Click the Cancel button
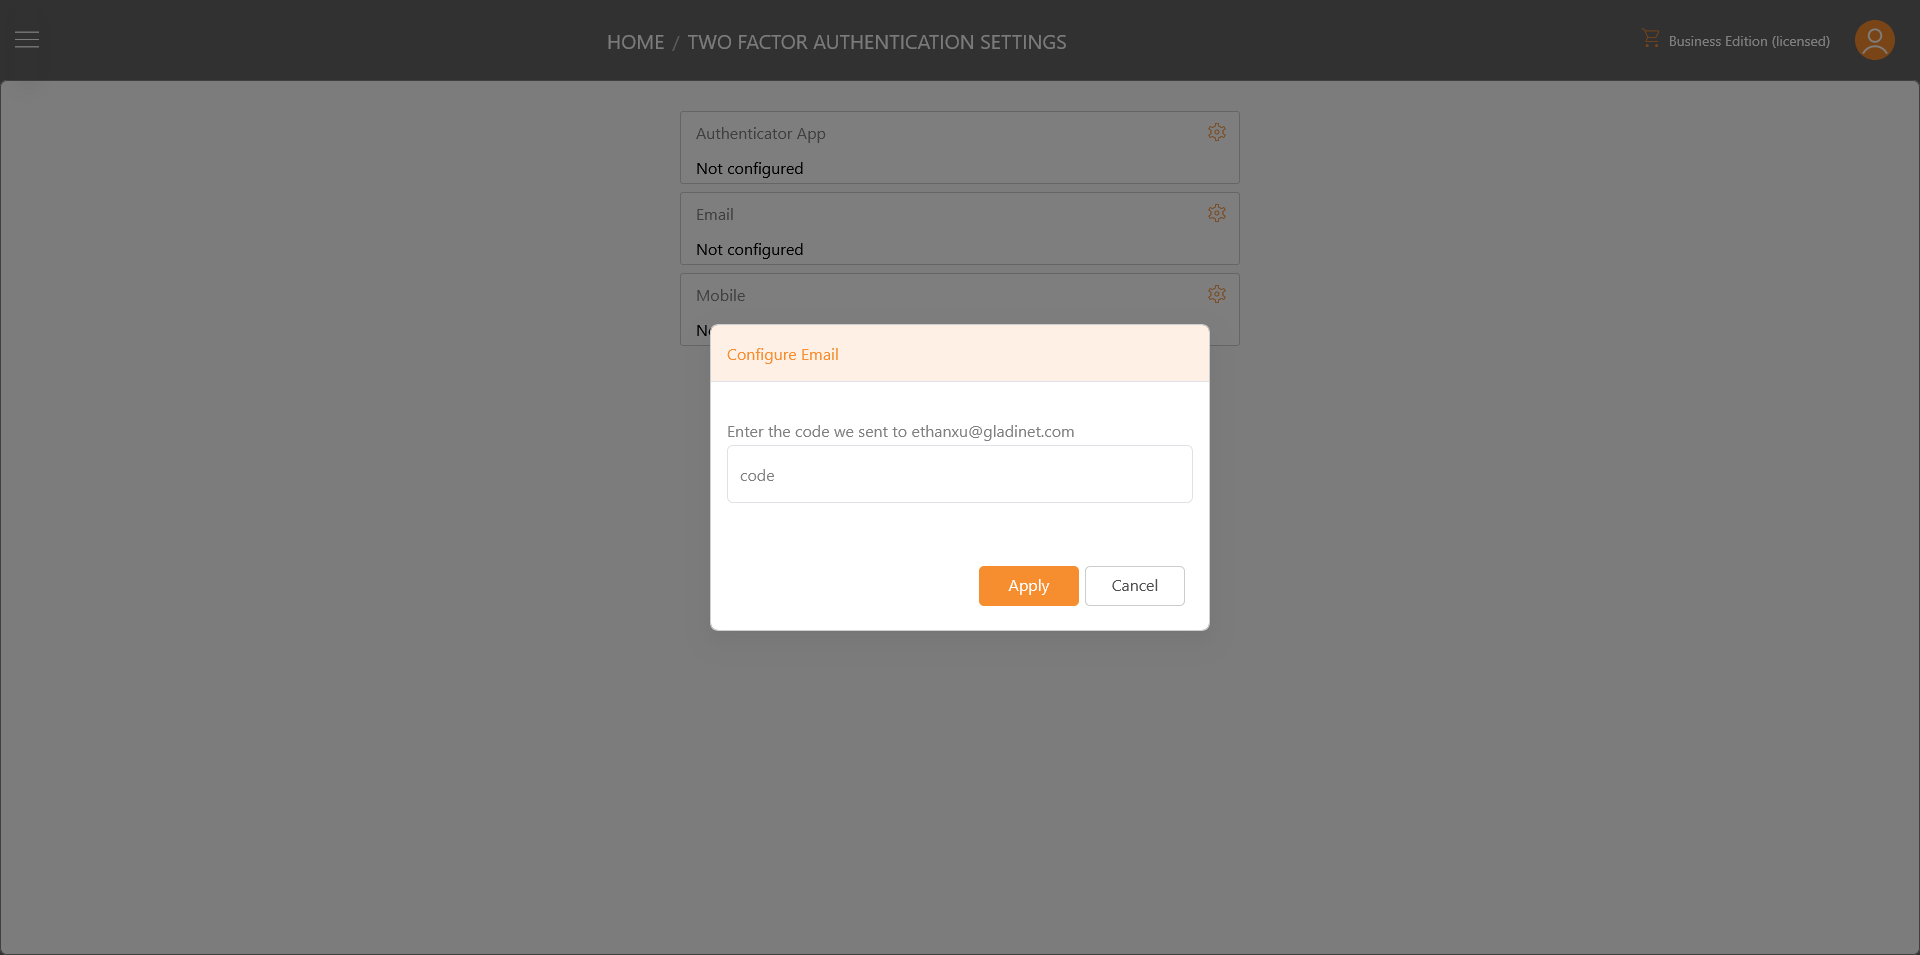The height and width of the screenshot is (955, 1920). tap(1134, 586)
